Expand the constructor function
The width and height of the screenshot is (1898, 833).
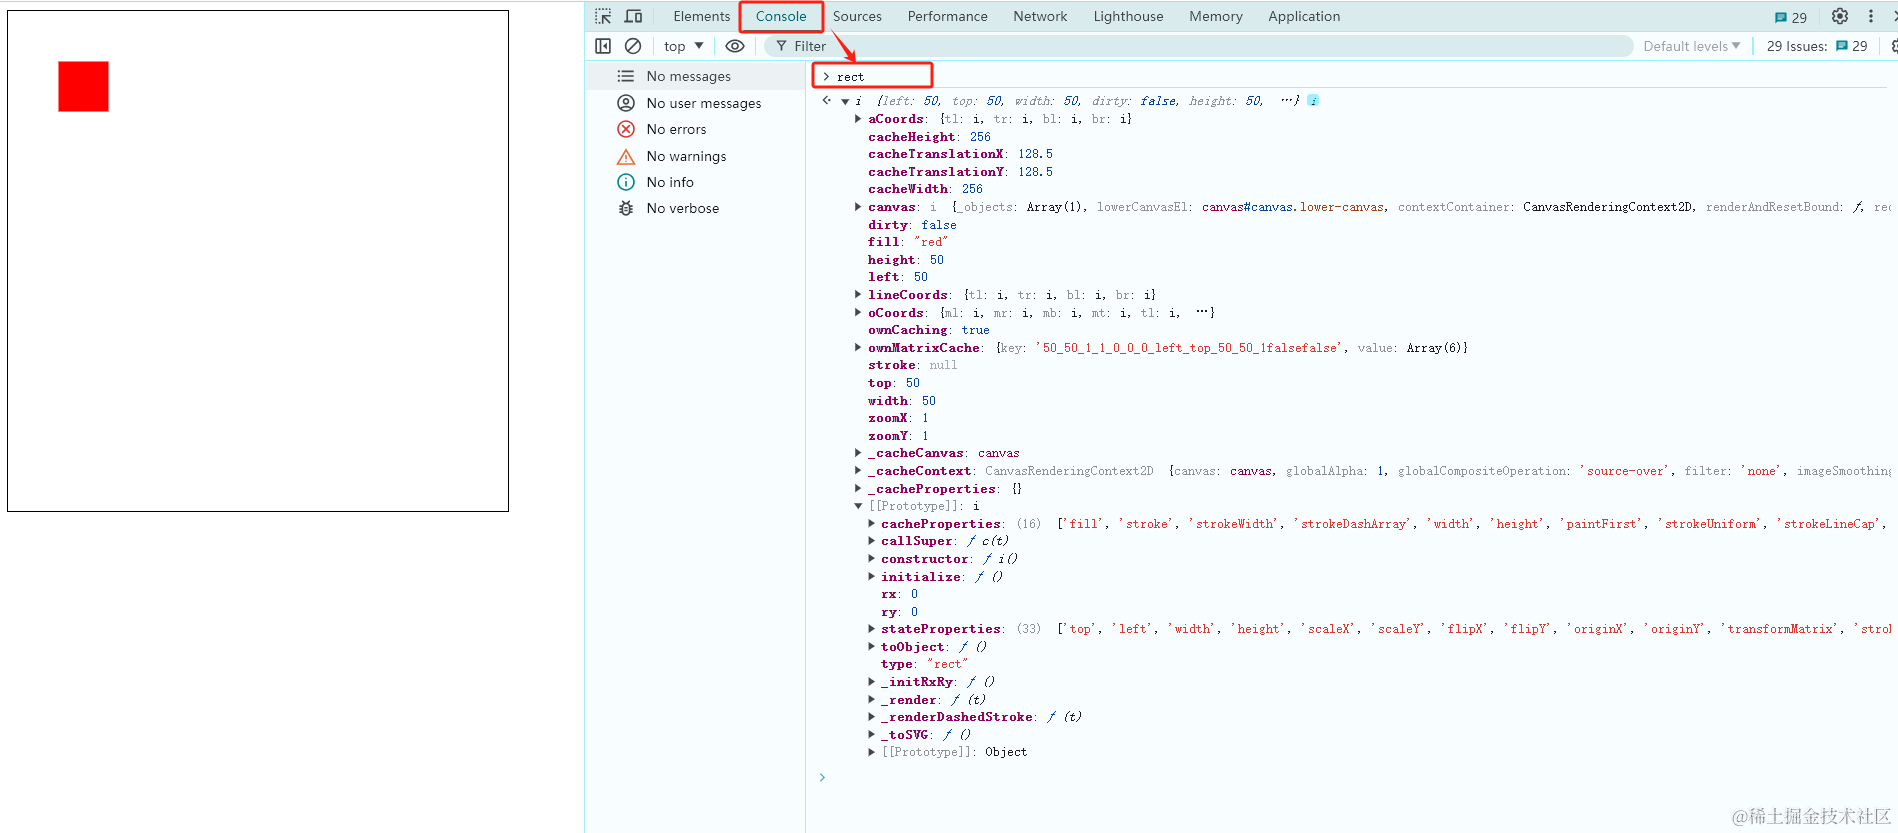[871, 559]
